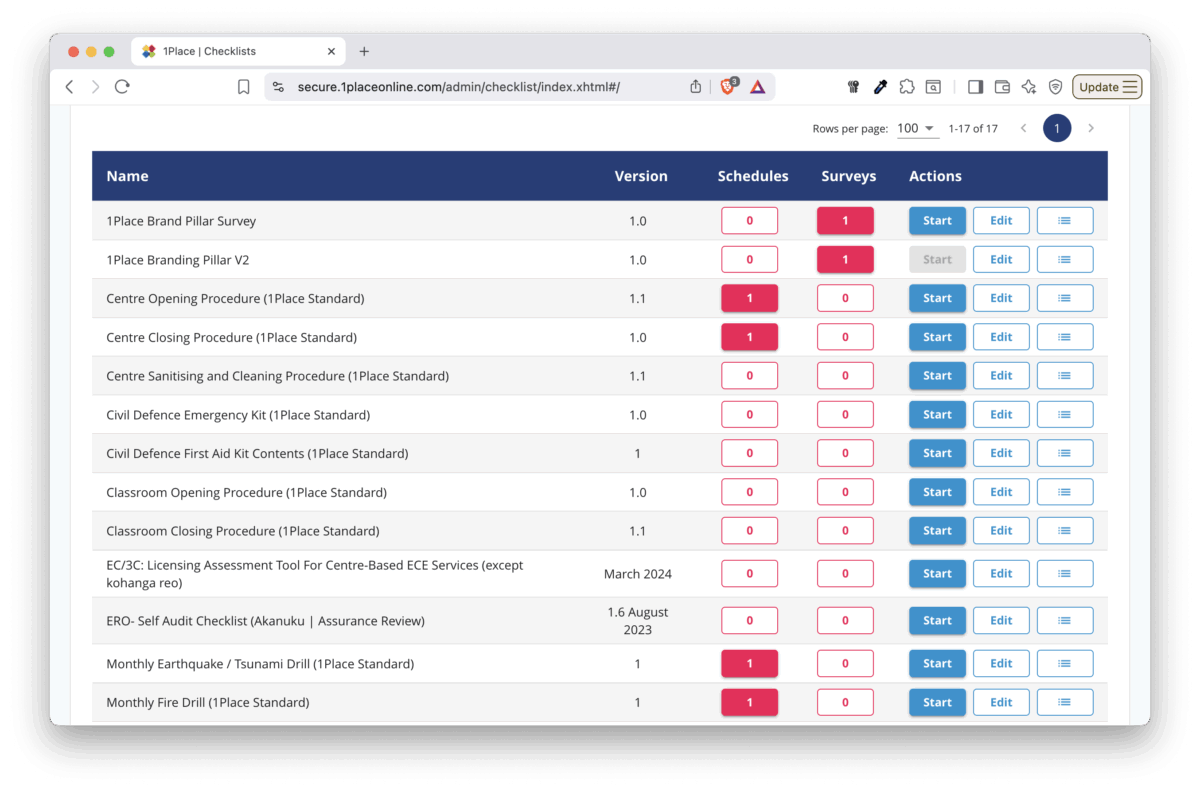Start the Centre Opening Procedure checklist

coord(937,297)
